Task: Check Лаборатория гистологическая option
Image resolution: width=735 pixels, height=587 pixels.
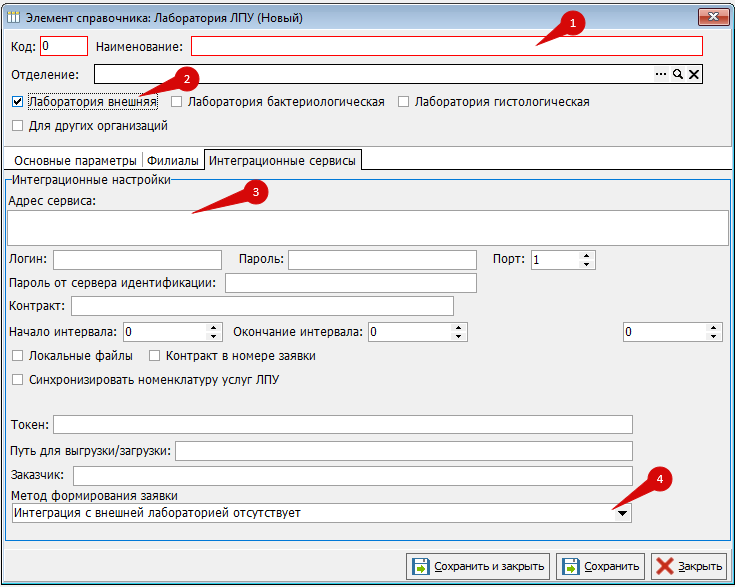Action: (x=404, y=102)
